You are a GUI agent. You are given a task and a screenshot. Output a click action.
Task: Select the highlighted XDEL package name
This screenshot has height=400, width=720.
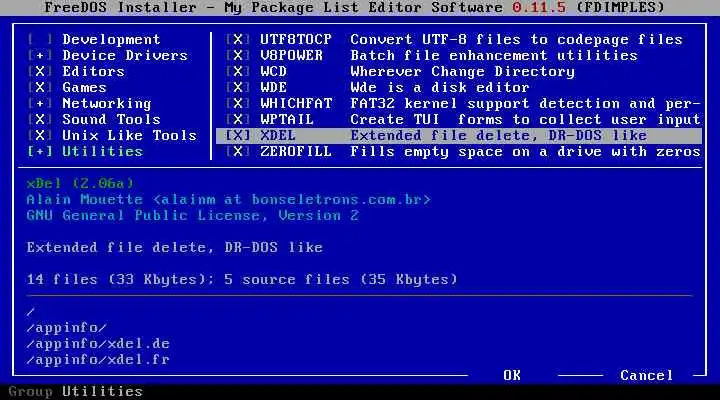point(278,136)
